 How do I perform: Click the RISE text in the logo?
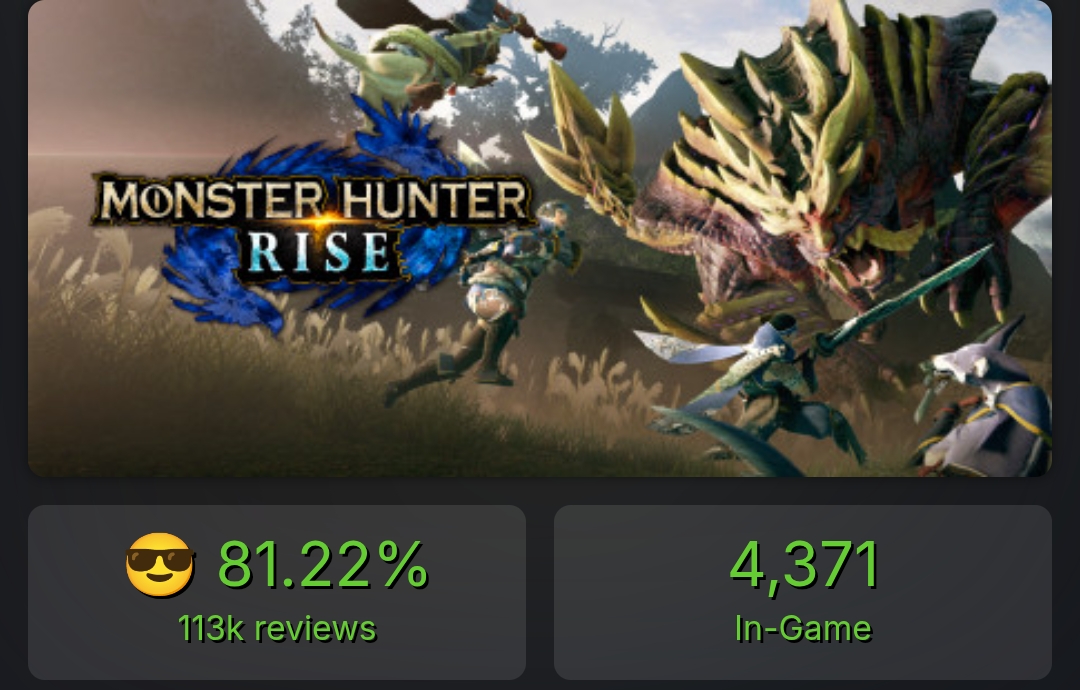pyautogui.click(x=319, y=253)
